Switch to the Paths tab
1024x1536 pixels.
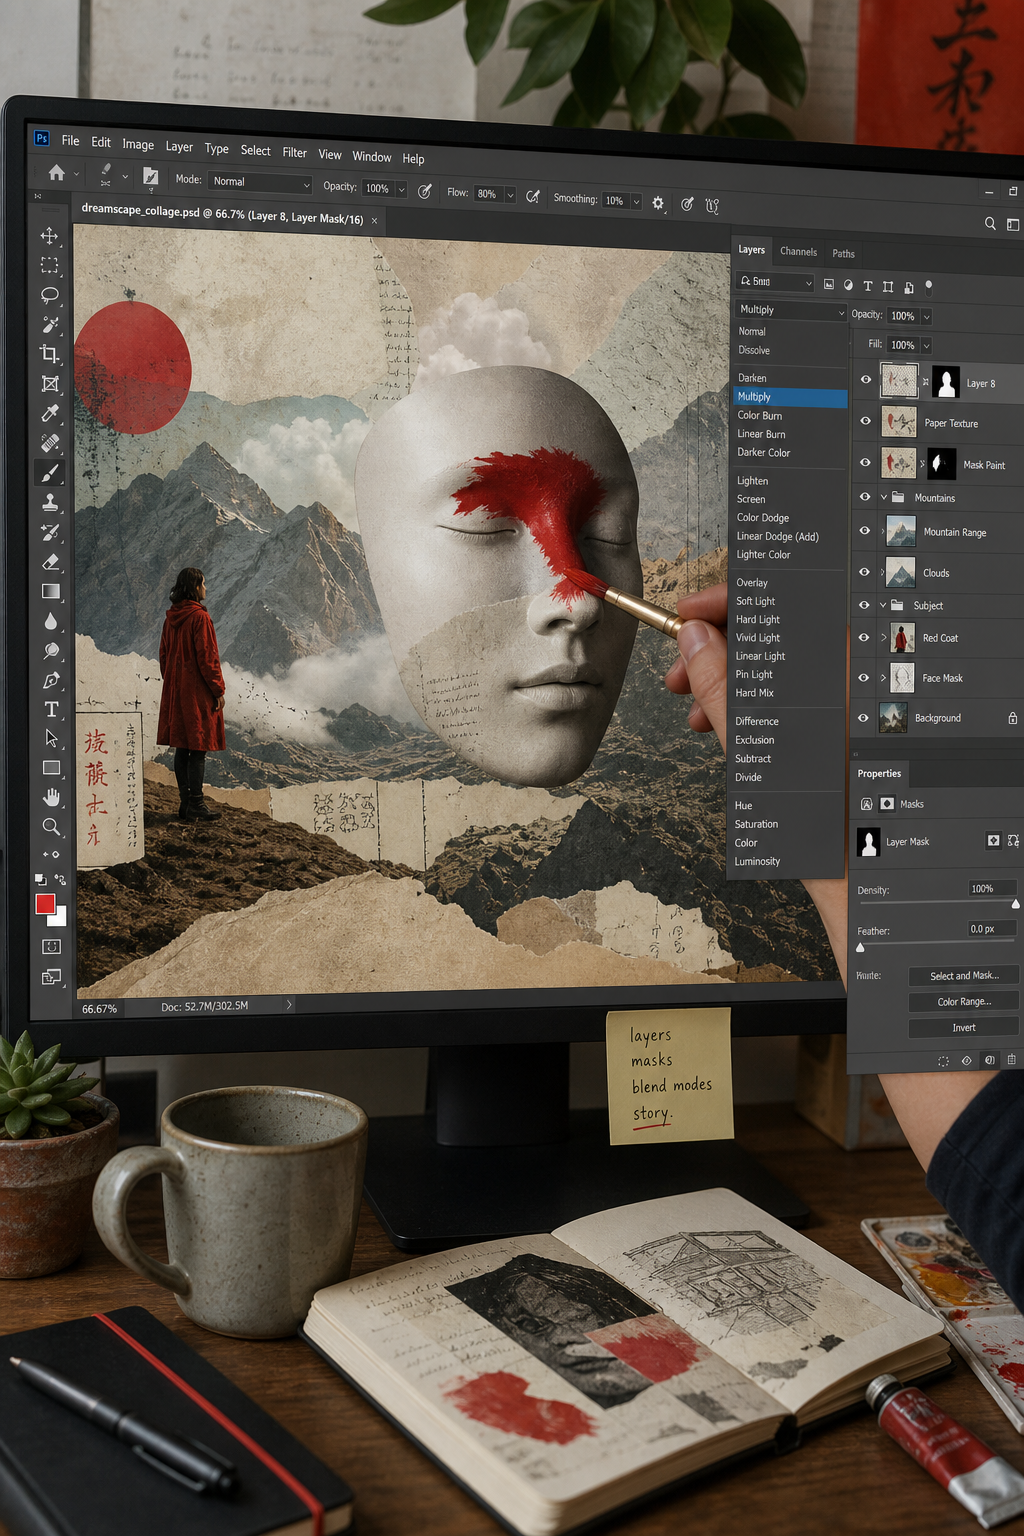pyautogui.click(x=844, y=253)
